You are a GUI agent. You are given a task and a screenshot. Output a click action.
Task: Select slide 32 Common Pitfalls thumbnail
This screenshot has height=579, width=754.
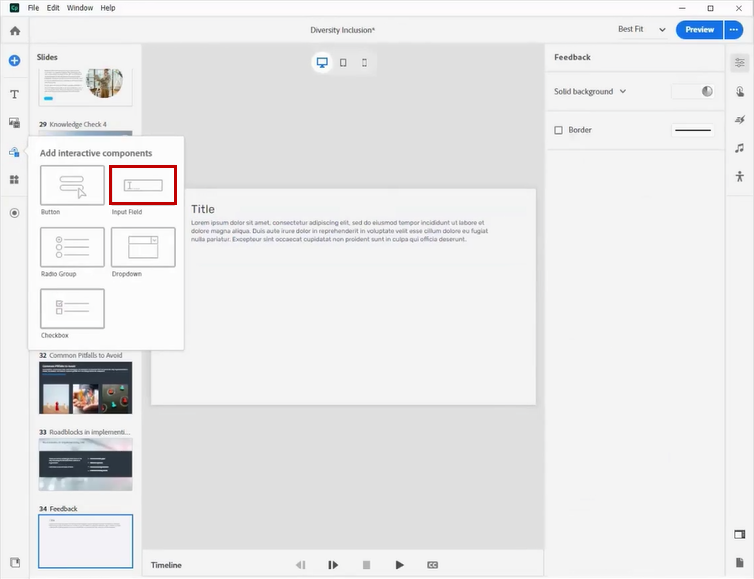(86, 388)
